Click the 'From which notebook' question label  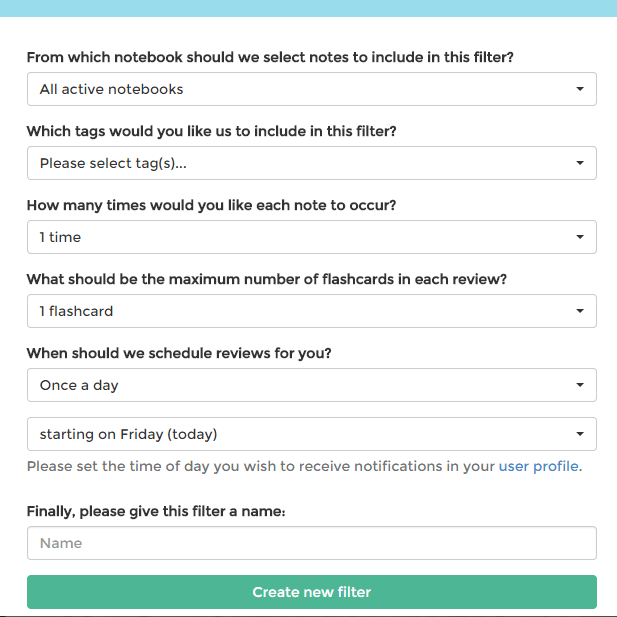pyautogui.click(x=270, y=57)
